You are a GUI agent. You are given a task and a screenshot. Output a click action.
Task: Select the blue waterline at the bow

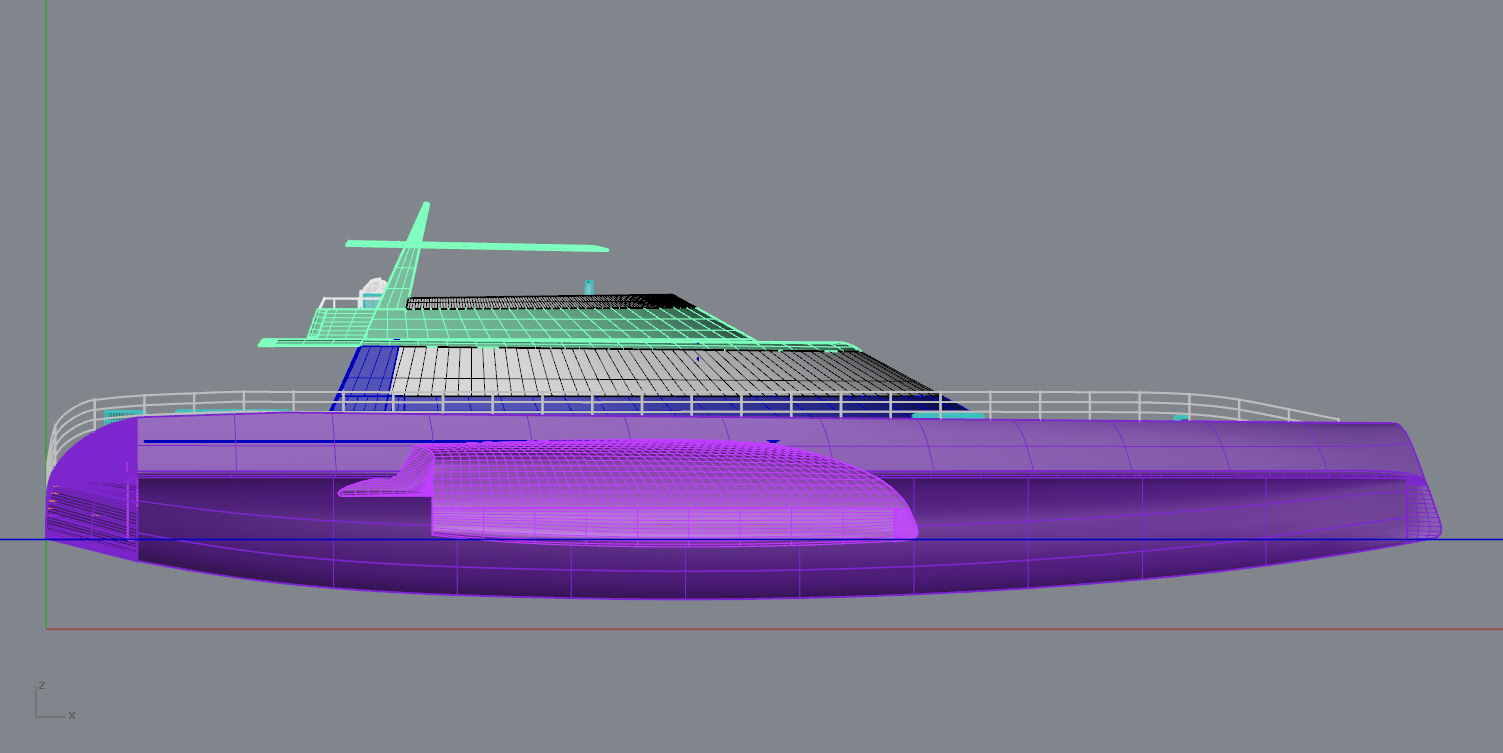point(1470,540)
